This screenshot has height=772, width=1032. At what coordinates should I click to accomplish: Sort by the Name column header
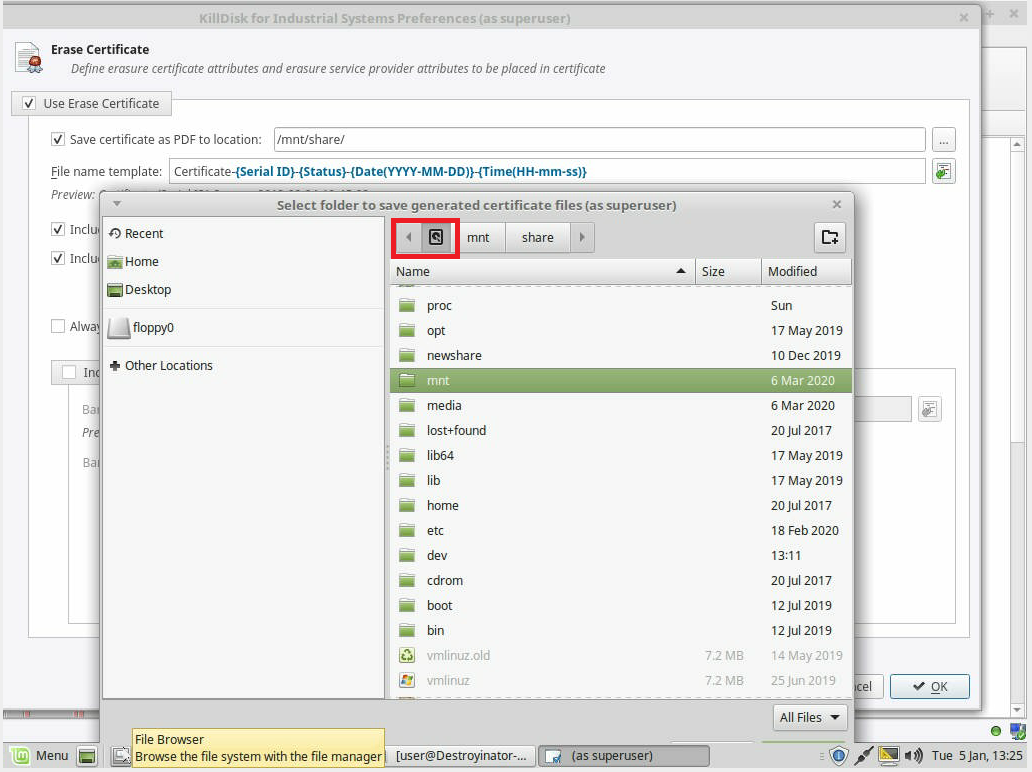point(542,271)
